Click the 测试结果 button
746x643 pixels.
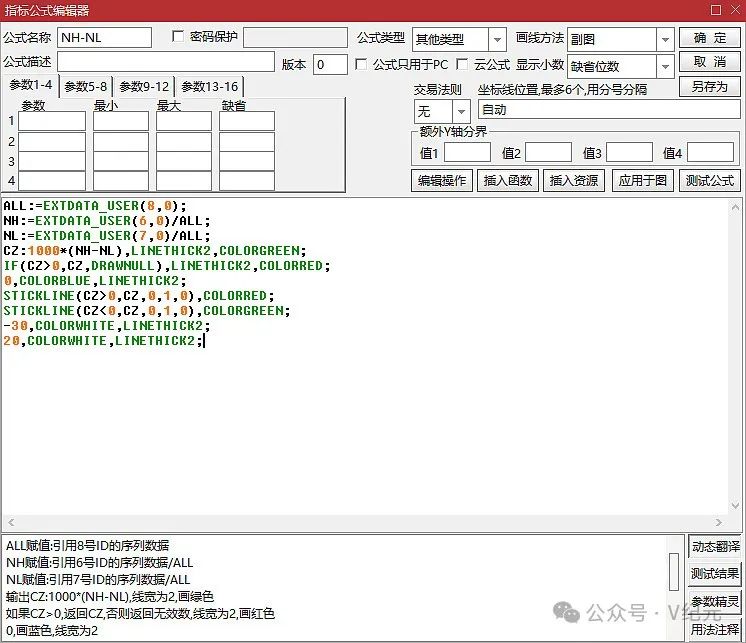tap(716, 574)
